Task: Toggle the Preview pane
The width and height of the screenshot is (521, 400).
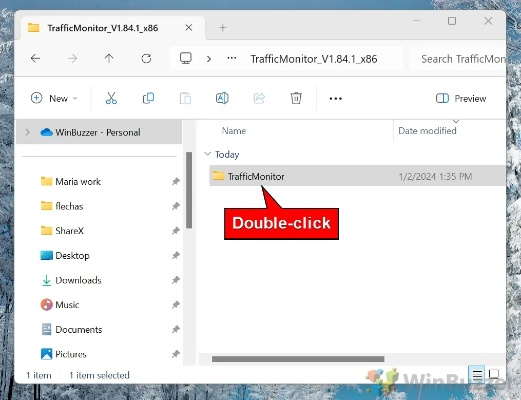Action: click(461, 98)
